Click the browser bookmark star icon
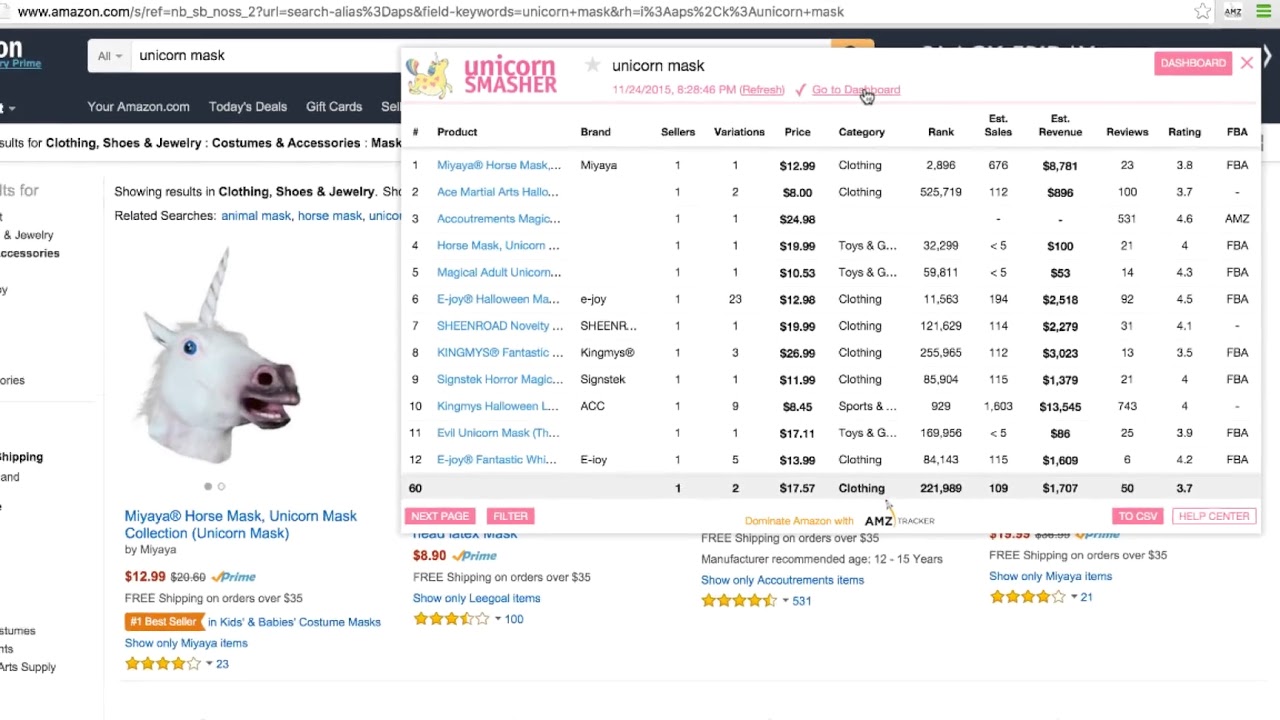The image size is (1280, 720). coord(1202,12)
